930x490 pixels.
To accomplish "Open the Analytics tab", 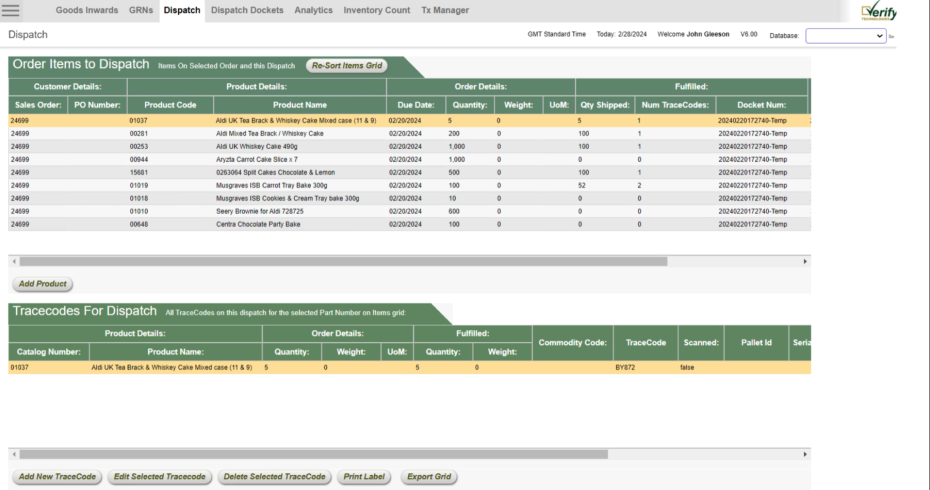I will click(x=314, y=10).
